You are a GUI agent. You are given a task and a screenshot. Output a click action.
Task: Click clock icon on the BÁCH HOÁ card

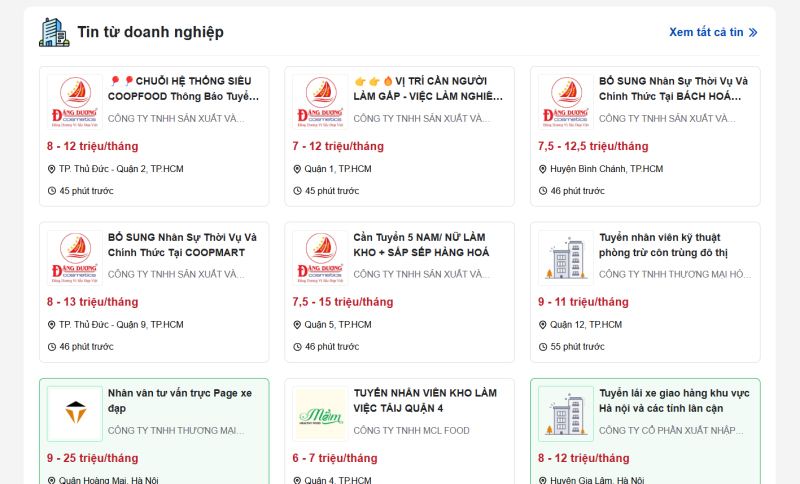click(x=542, y=191)
